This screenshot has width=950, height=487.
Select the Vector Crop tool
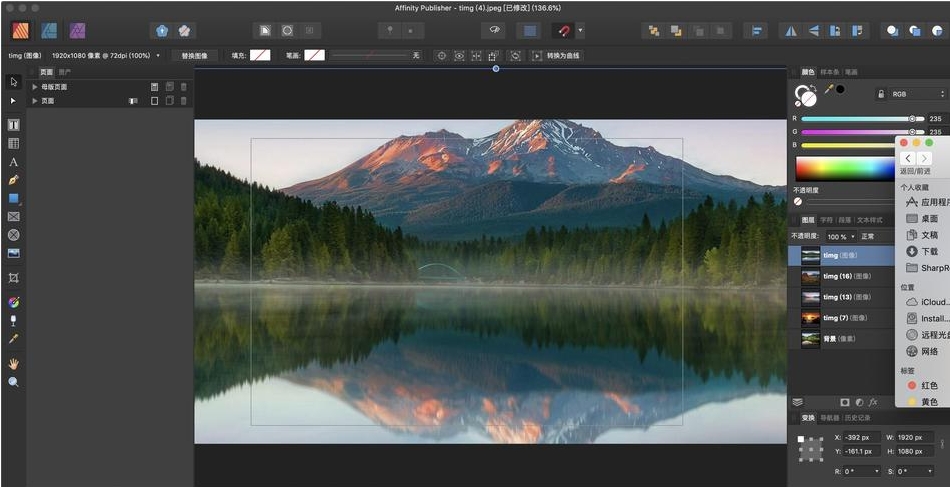tap(13, 278)
